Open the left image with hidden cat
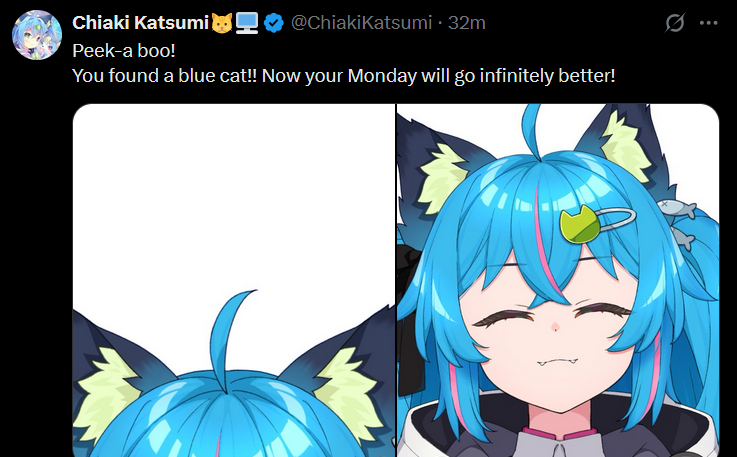 (234, 280)
